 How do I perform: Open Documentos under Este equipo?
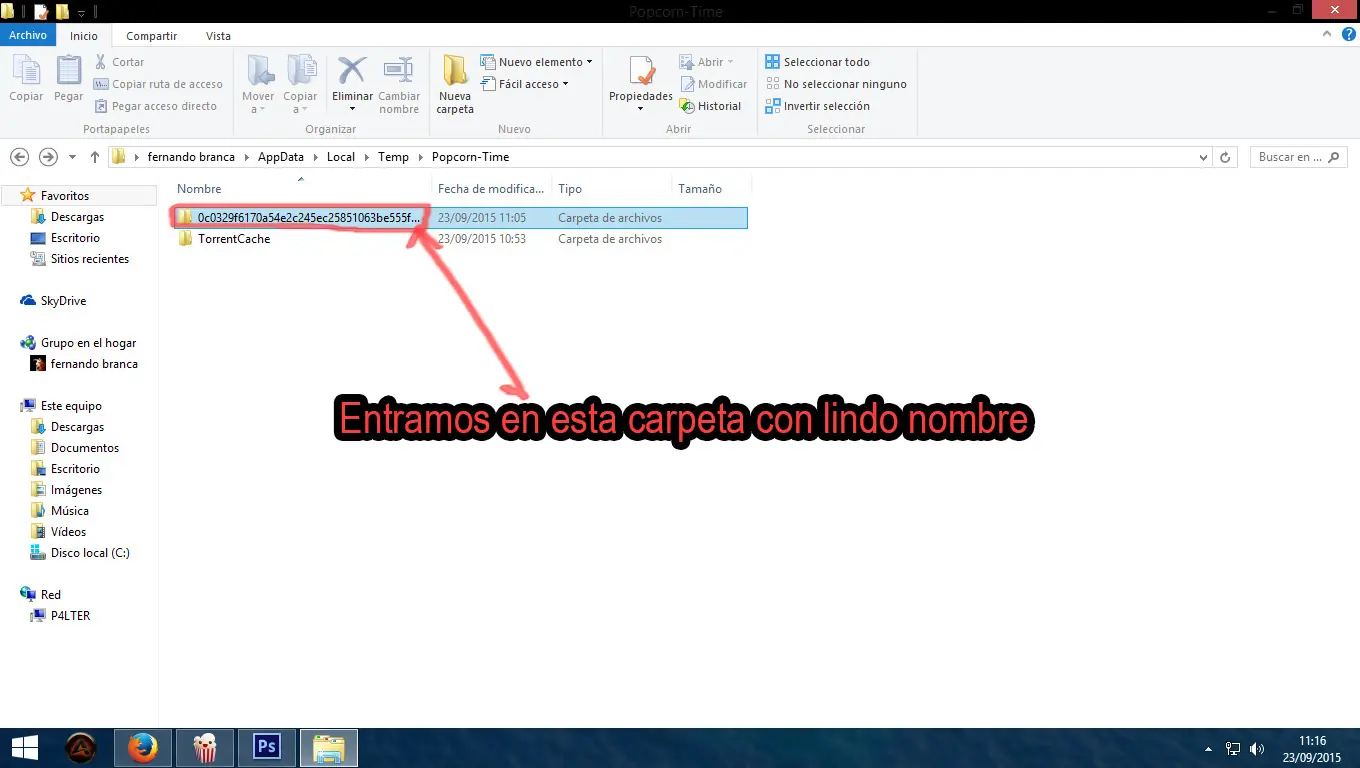pyautogui.click(x=85, y=448)
